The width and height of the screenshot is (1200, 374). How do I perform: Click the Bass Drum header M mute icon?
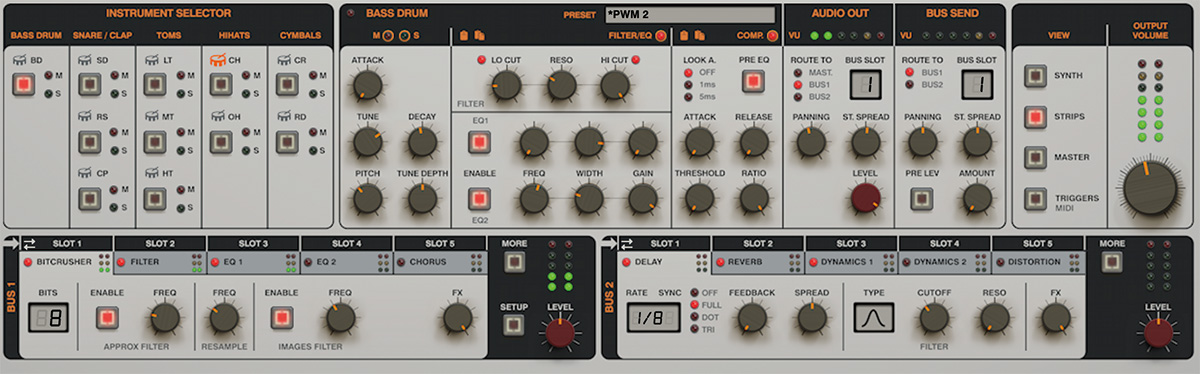tap(388, 36)
